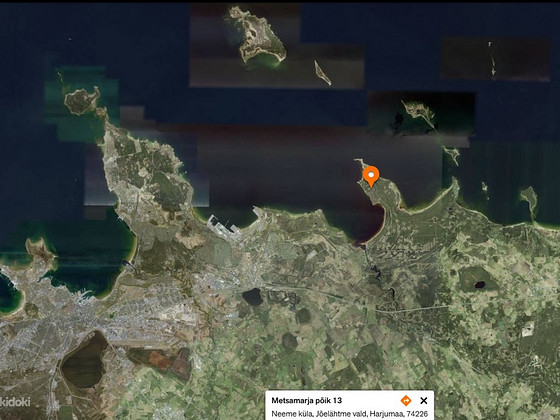Click the Metsamarja põik 13 address title

[x=306, y=400]
